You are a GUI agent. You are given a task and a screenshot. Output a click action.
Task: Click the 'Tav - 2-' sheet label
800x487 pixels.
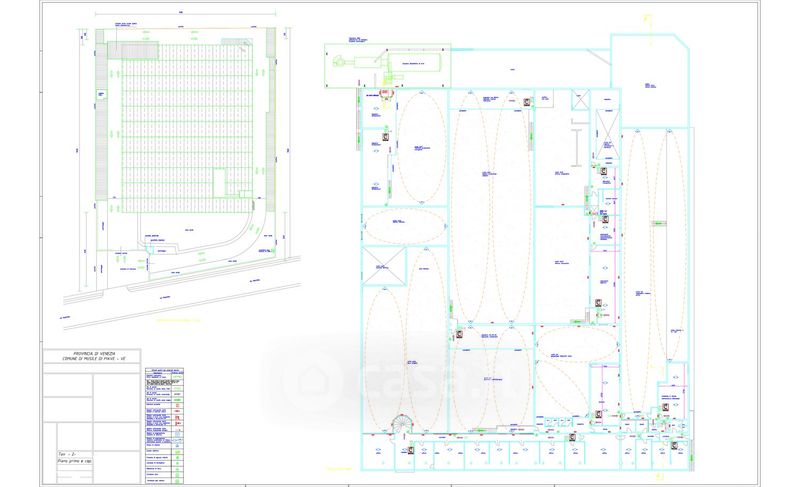(68, 455)
